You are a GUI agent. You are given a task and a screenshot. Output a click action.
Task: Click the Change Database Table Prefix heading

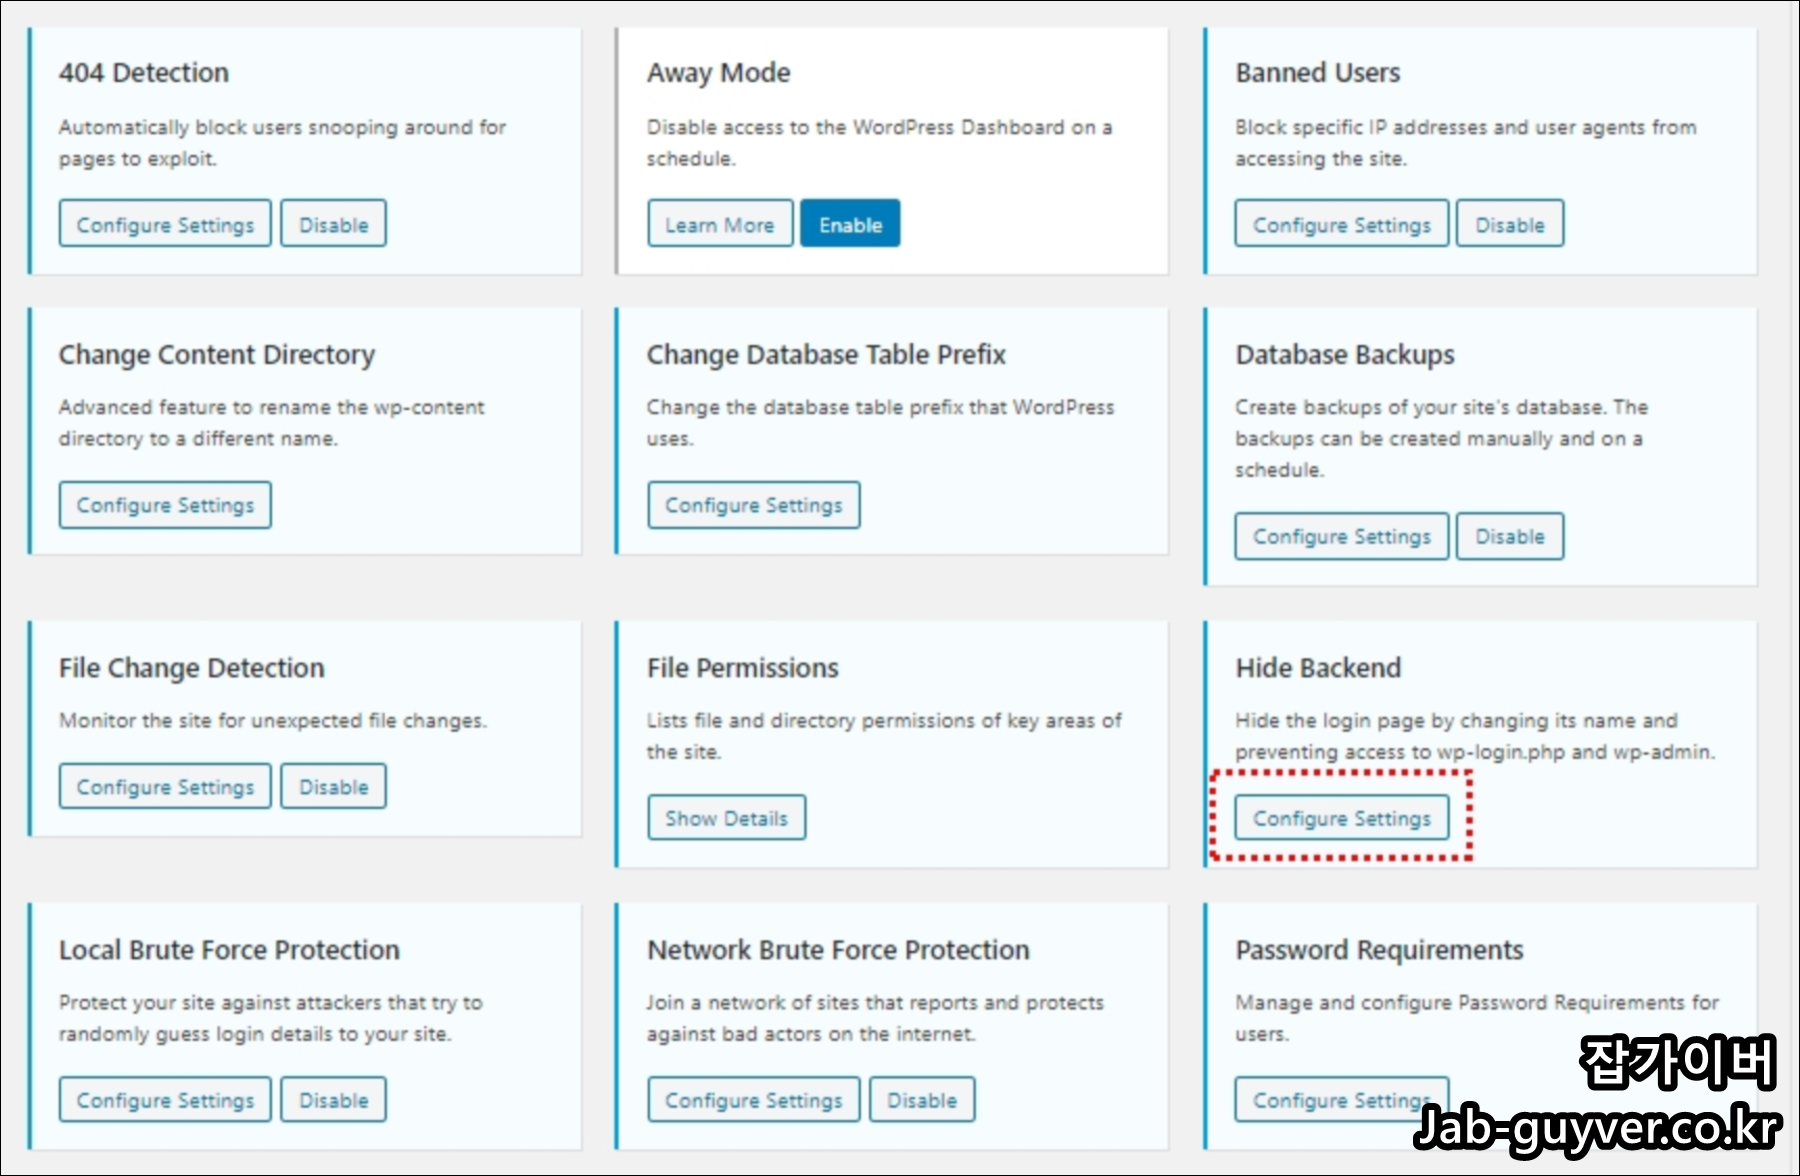[x=826, y=354]
